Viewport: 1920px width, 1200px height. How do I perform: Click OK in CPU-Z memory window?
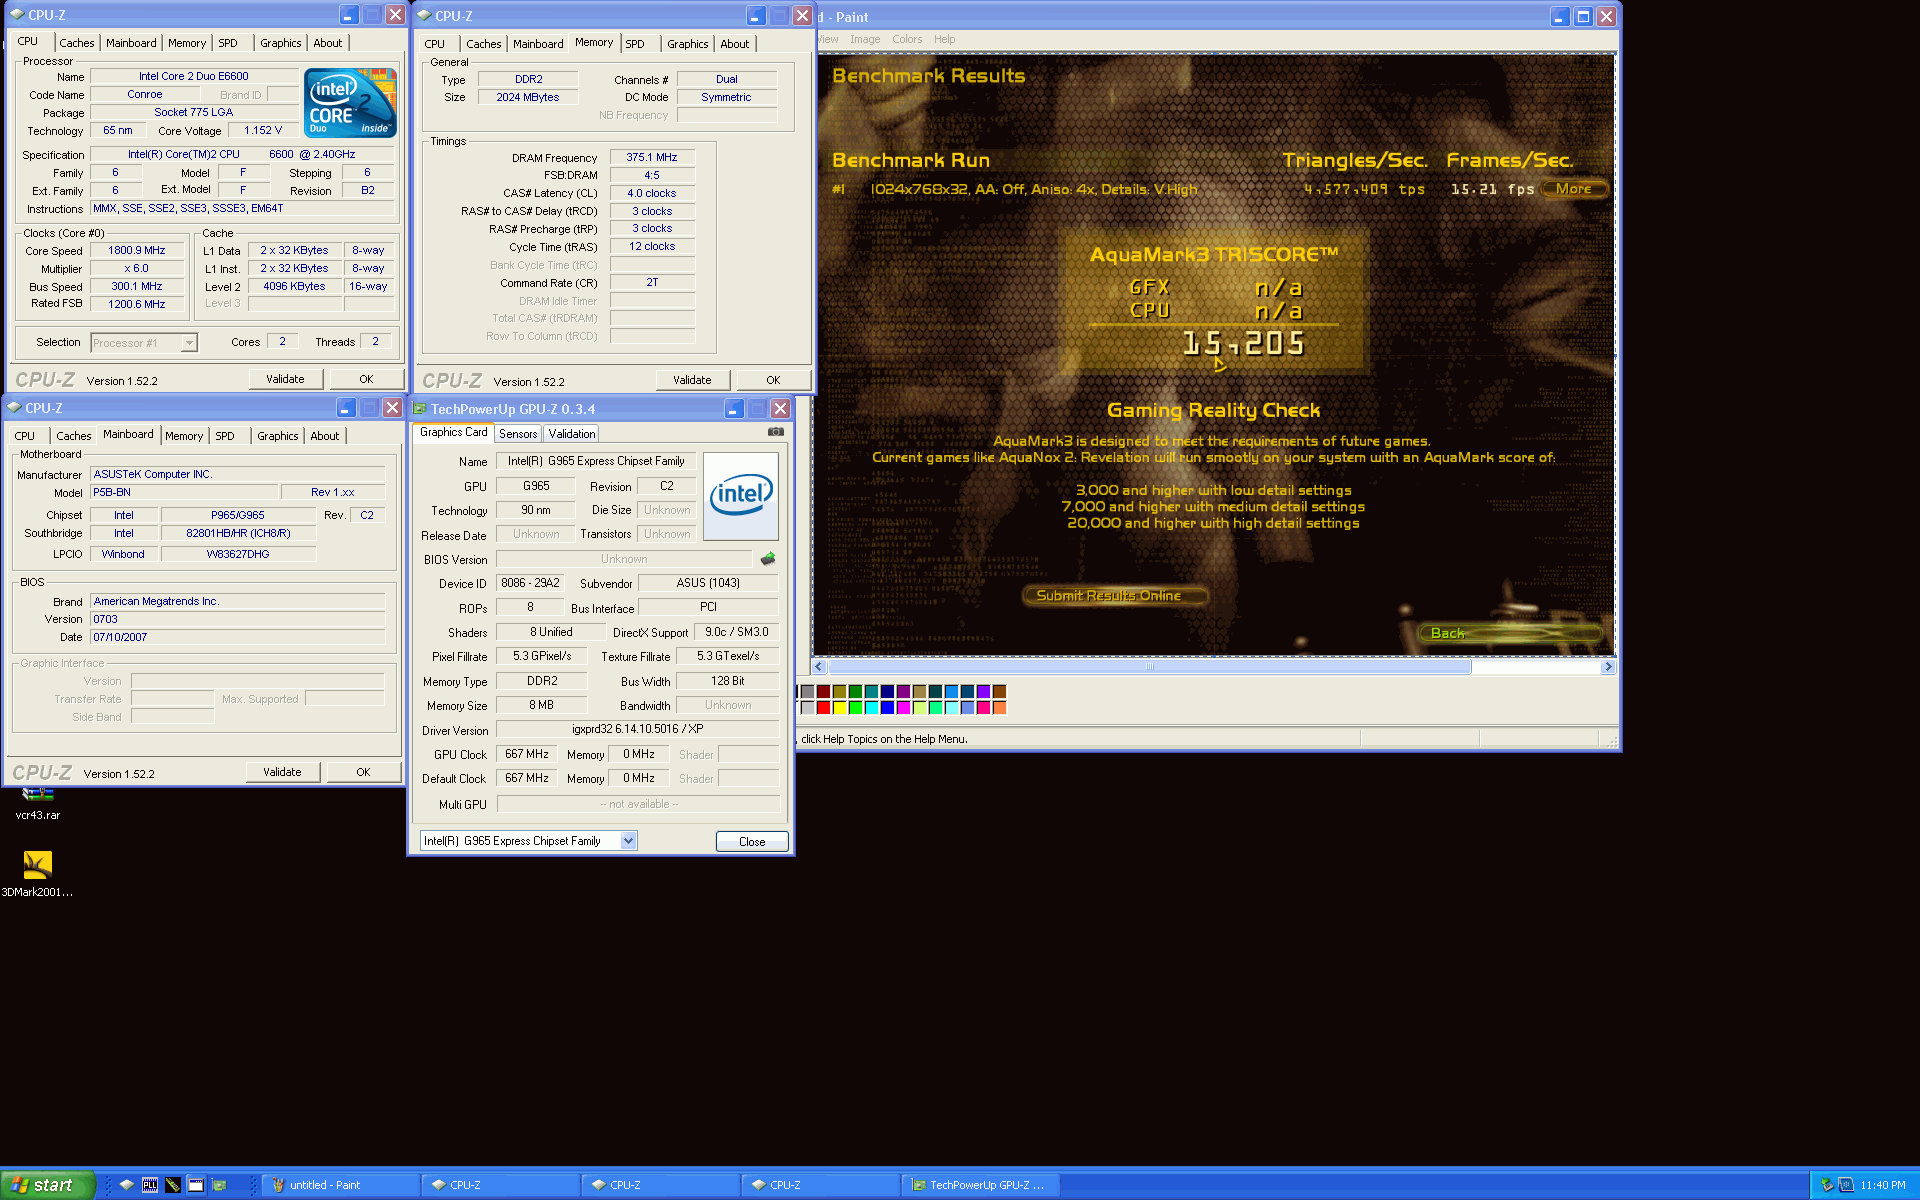click(x=773, y=380)
